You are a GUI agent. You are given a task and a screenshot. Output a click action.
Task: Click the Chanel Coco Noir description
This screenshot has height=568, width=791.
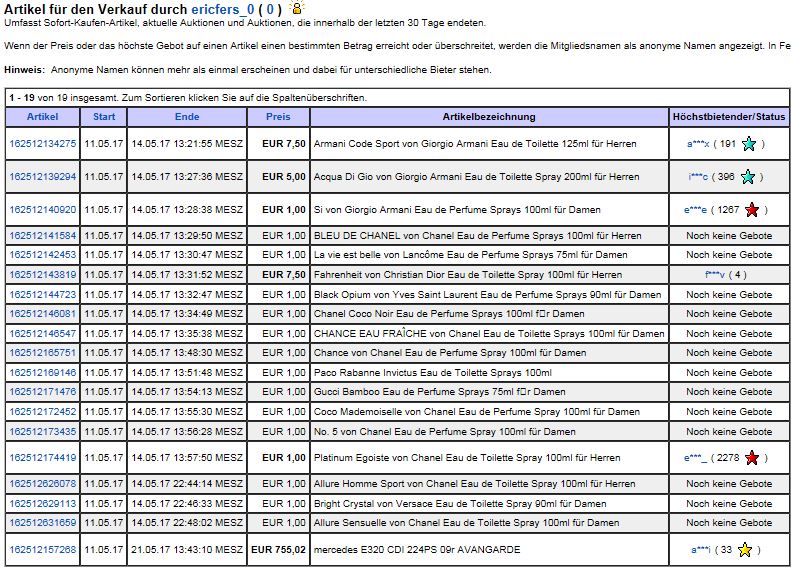pyautogui.click(x=449, y=314)
